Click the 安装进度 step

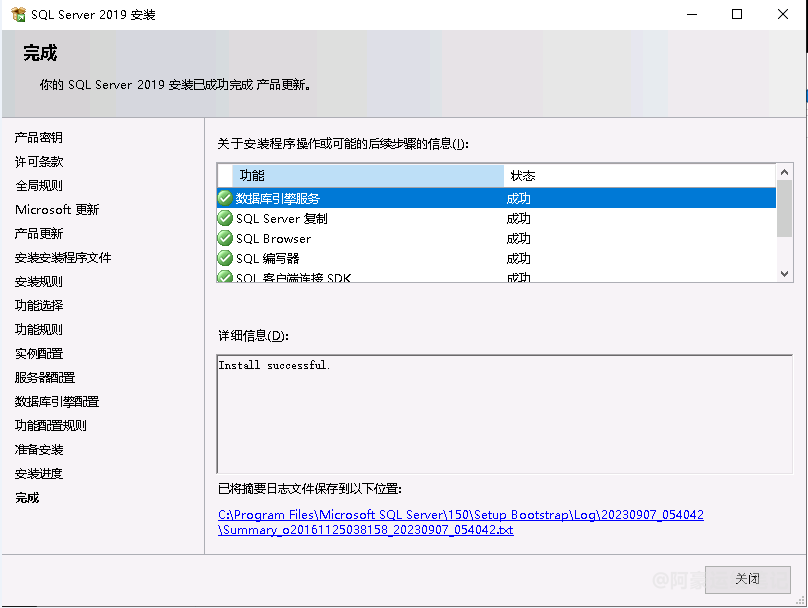tap(39, 474)
